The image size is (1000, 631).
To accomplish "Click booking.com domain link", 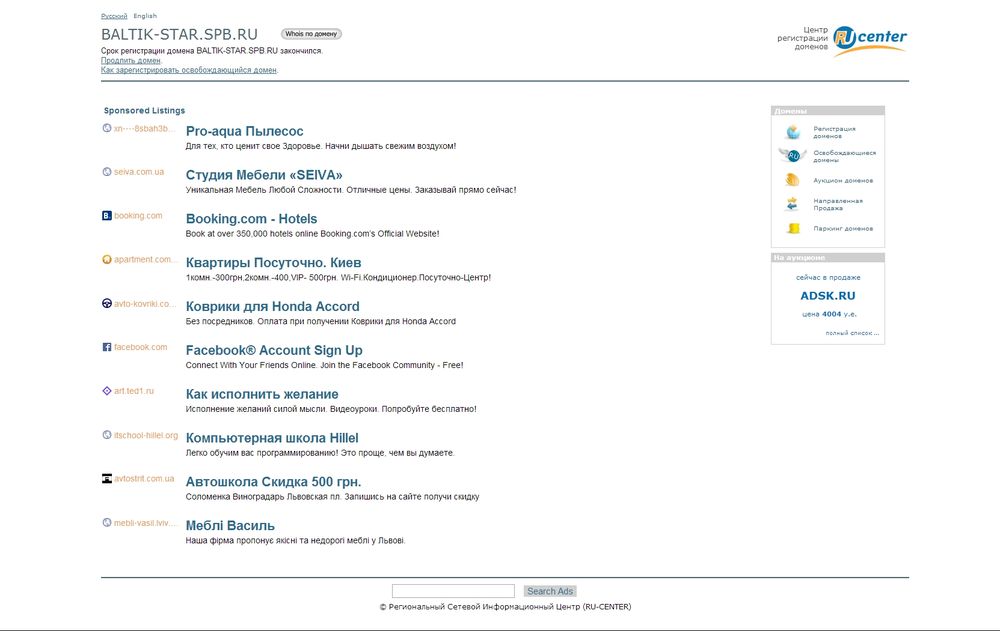I will (138, 216).
